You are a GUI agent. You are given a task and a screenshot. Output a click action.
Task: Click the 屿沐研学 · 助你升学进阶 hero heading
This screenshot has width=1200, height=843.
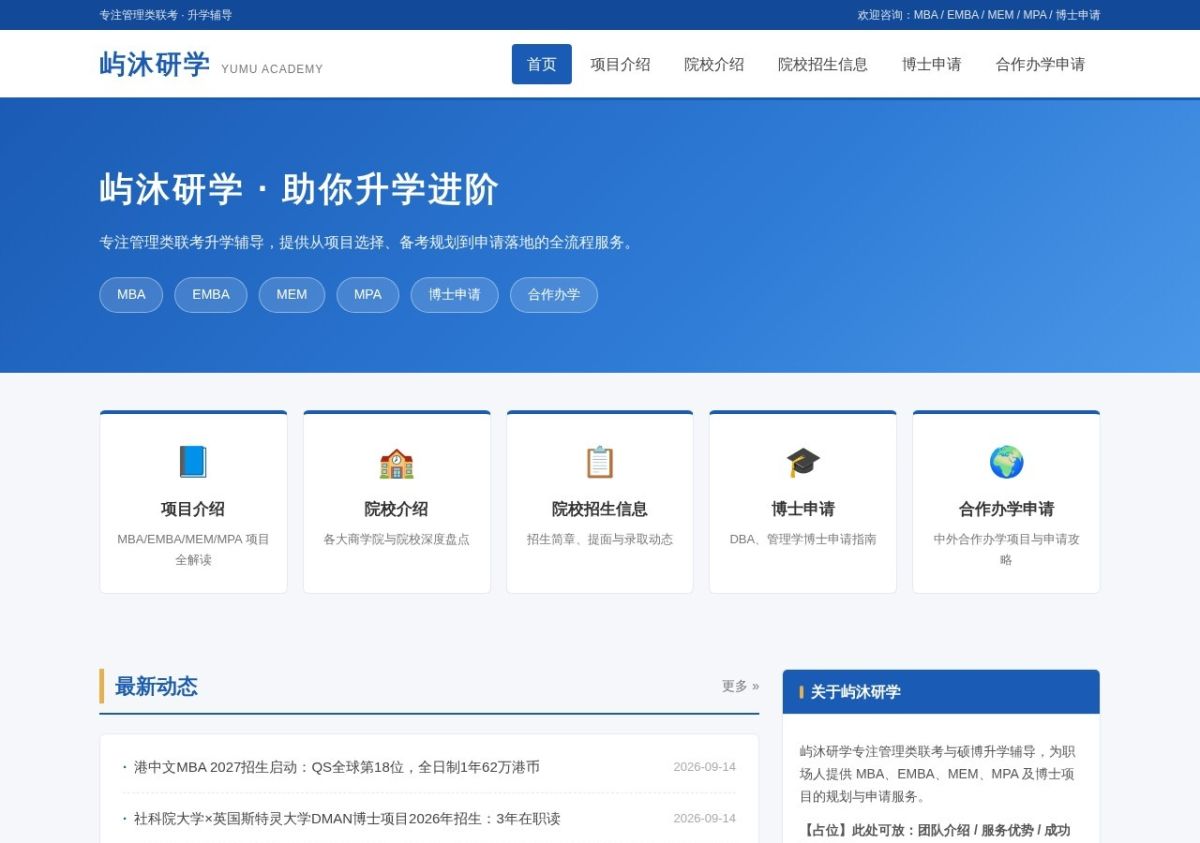(299, 189)
